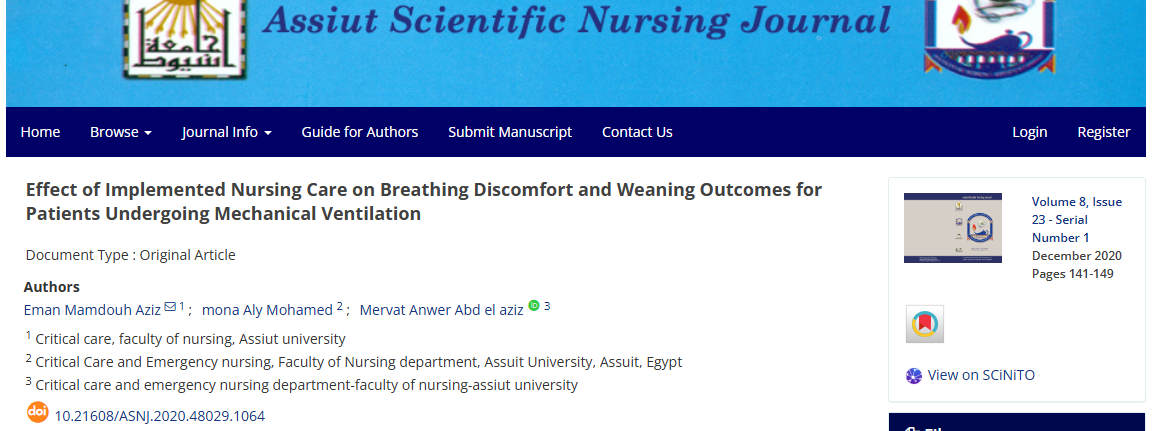
Task: Click the SCiNiTO logo icon
Action: click(x=913, y=376)
